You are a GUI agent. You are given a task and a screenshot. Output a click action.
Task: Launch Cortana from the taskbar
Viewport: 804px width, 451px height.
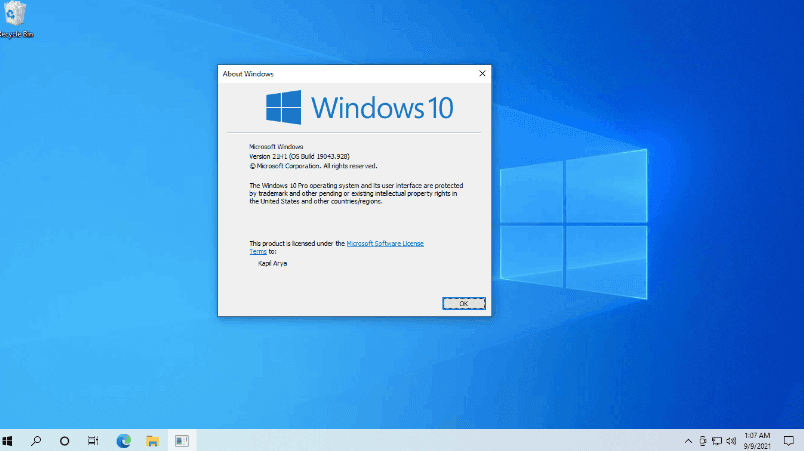pos(65,441)
